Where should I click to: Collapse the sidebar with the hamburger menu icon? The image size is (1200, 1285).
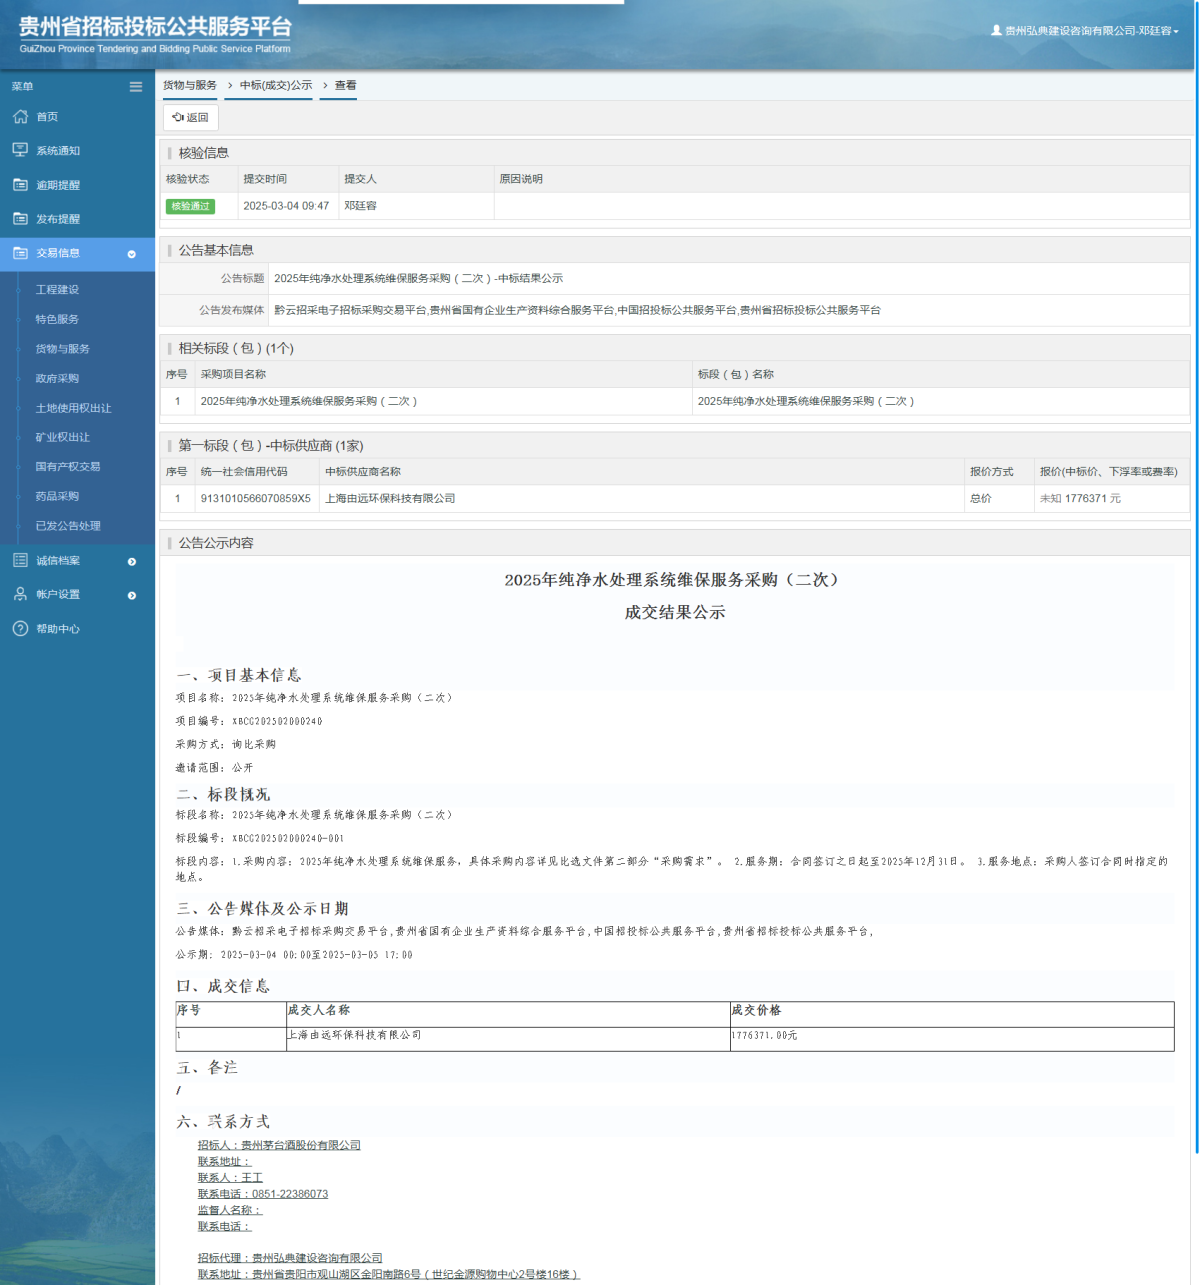pyautogui.click(x=136, y=87)
